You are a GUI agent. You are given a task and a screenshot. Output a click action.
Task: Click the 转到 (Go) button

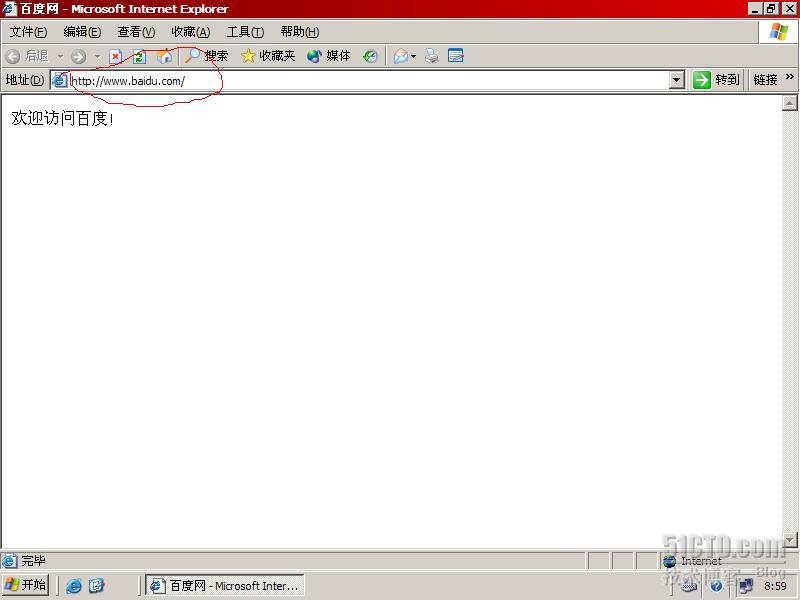tap(716, 80)
